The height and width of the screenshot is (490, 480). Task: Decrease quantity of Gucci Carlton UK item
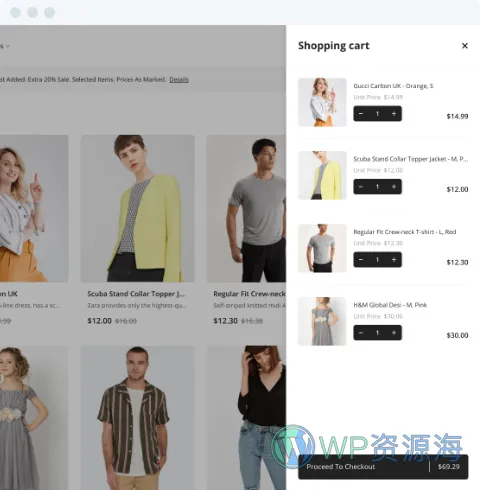361,114
